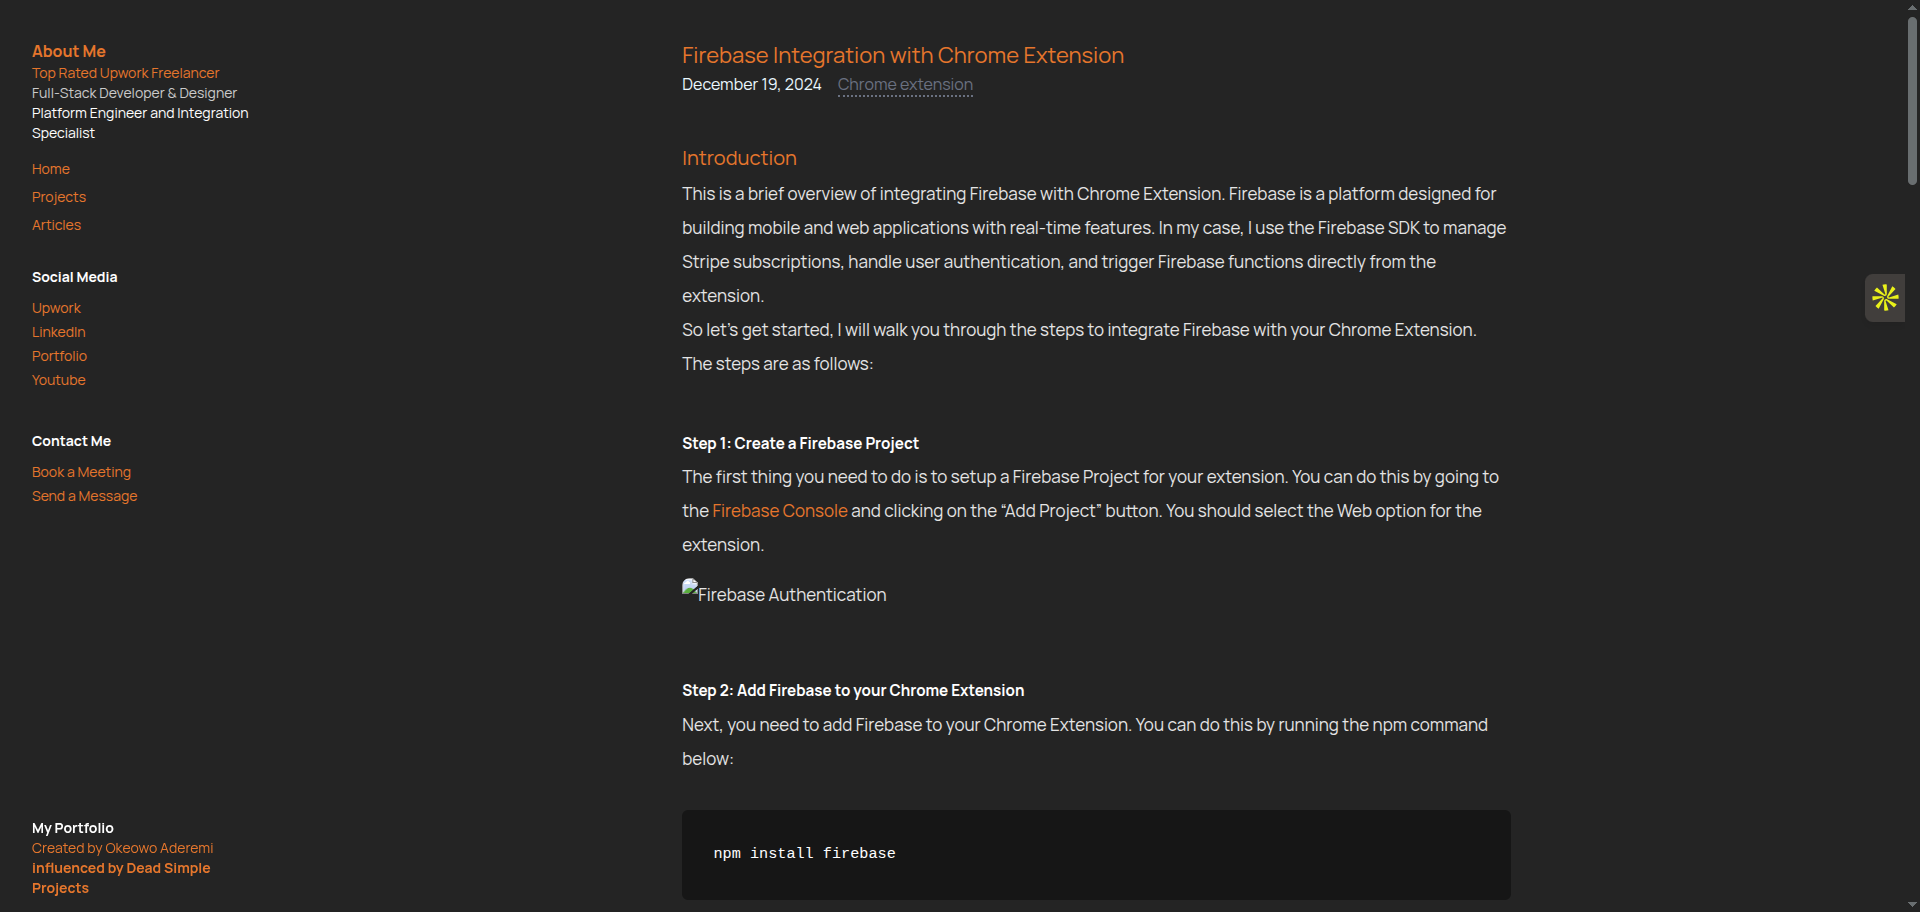This screenshot has width=1920, height=912.
Task: Click the page's vertical scrollbar thumb
Action: tap(1912, 100)
